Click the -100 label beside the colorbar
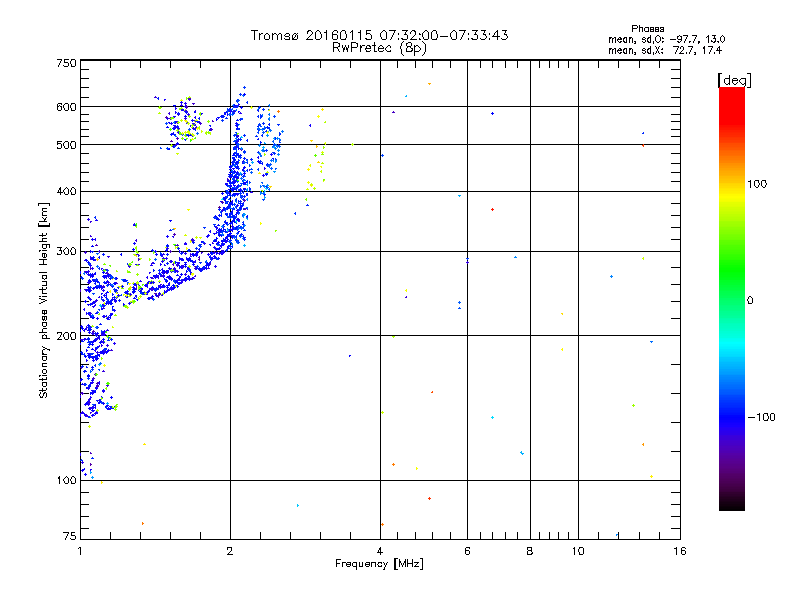800x600 pixels. [762, 417]
